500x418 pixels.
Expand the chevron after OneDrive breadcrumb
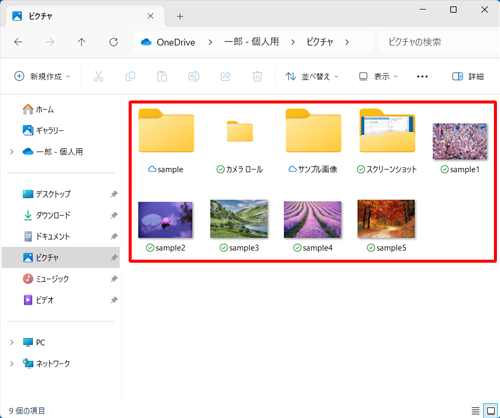coord(210,42)
